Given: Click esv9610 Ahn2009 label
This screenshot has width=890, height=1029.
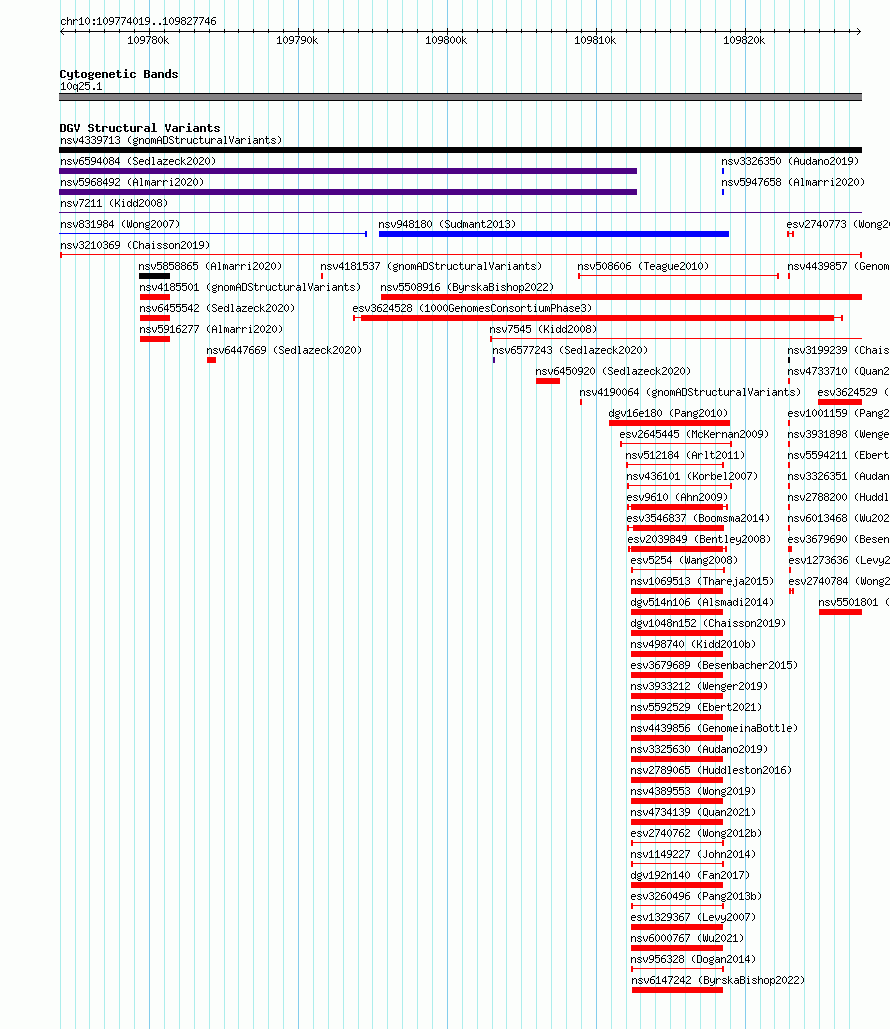Looking at the screenshot, I should pyautogui.click(x=677, y=497).
